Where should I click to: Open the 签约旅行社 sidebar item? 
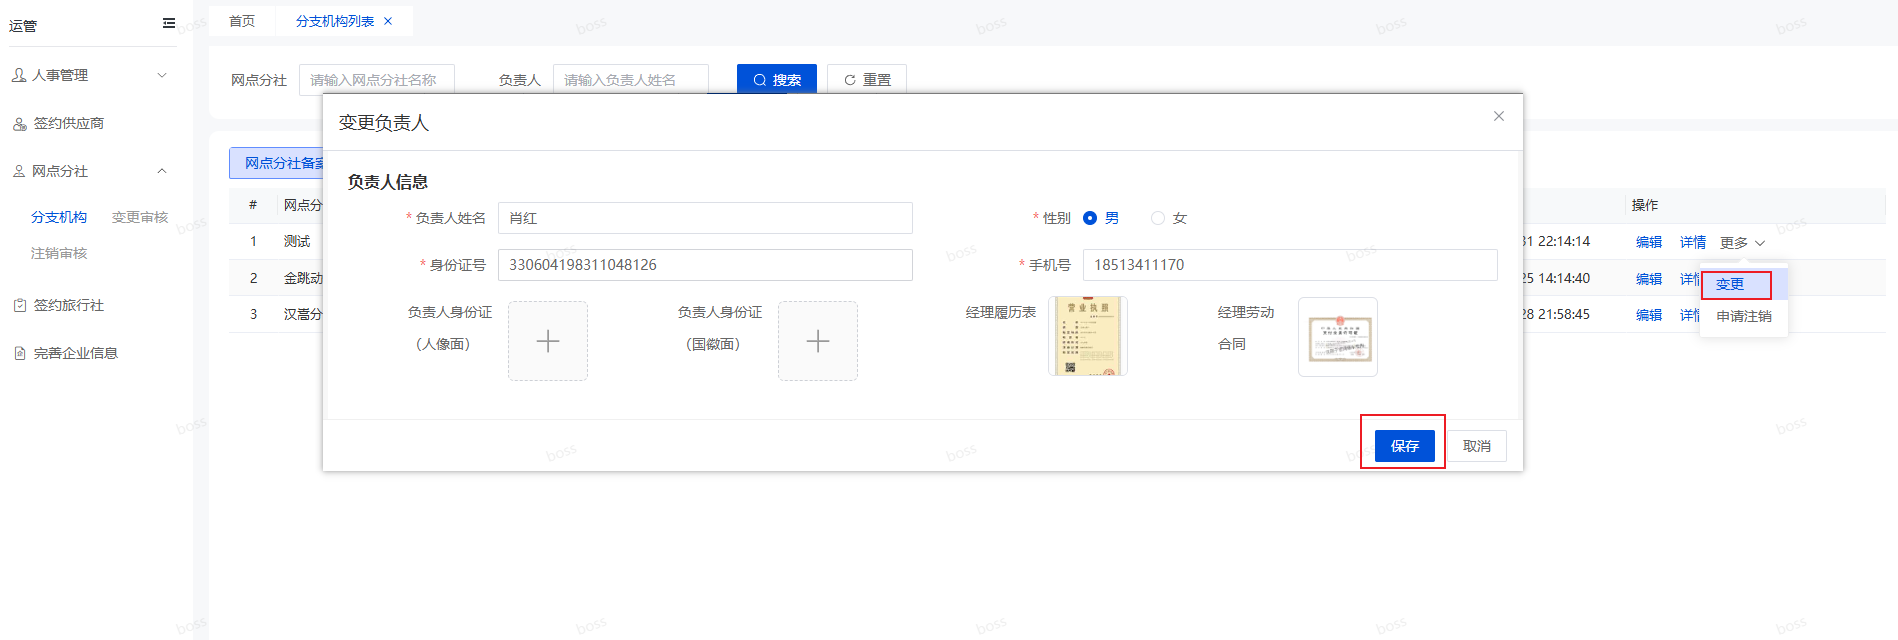pos(68,305)
